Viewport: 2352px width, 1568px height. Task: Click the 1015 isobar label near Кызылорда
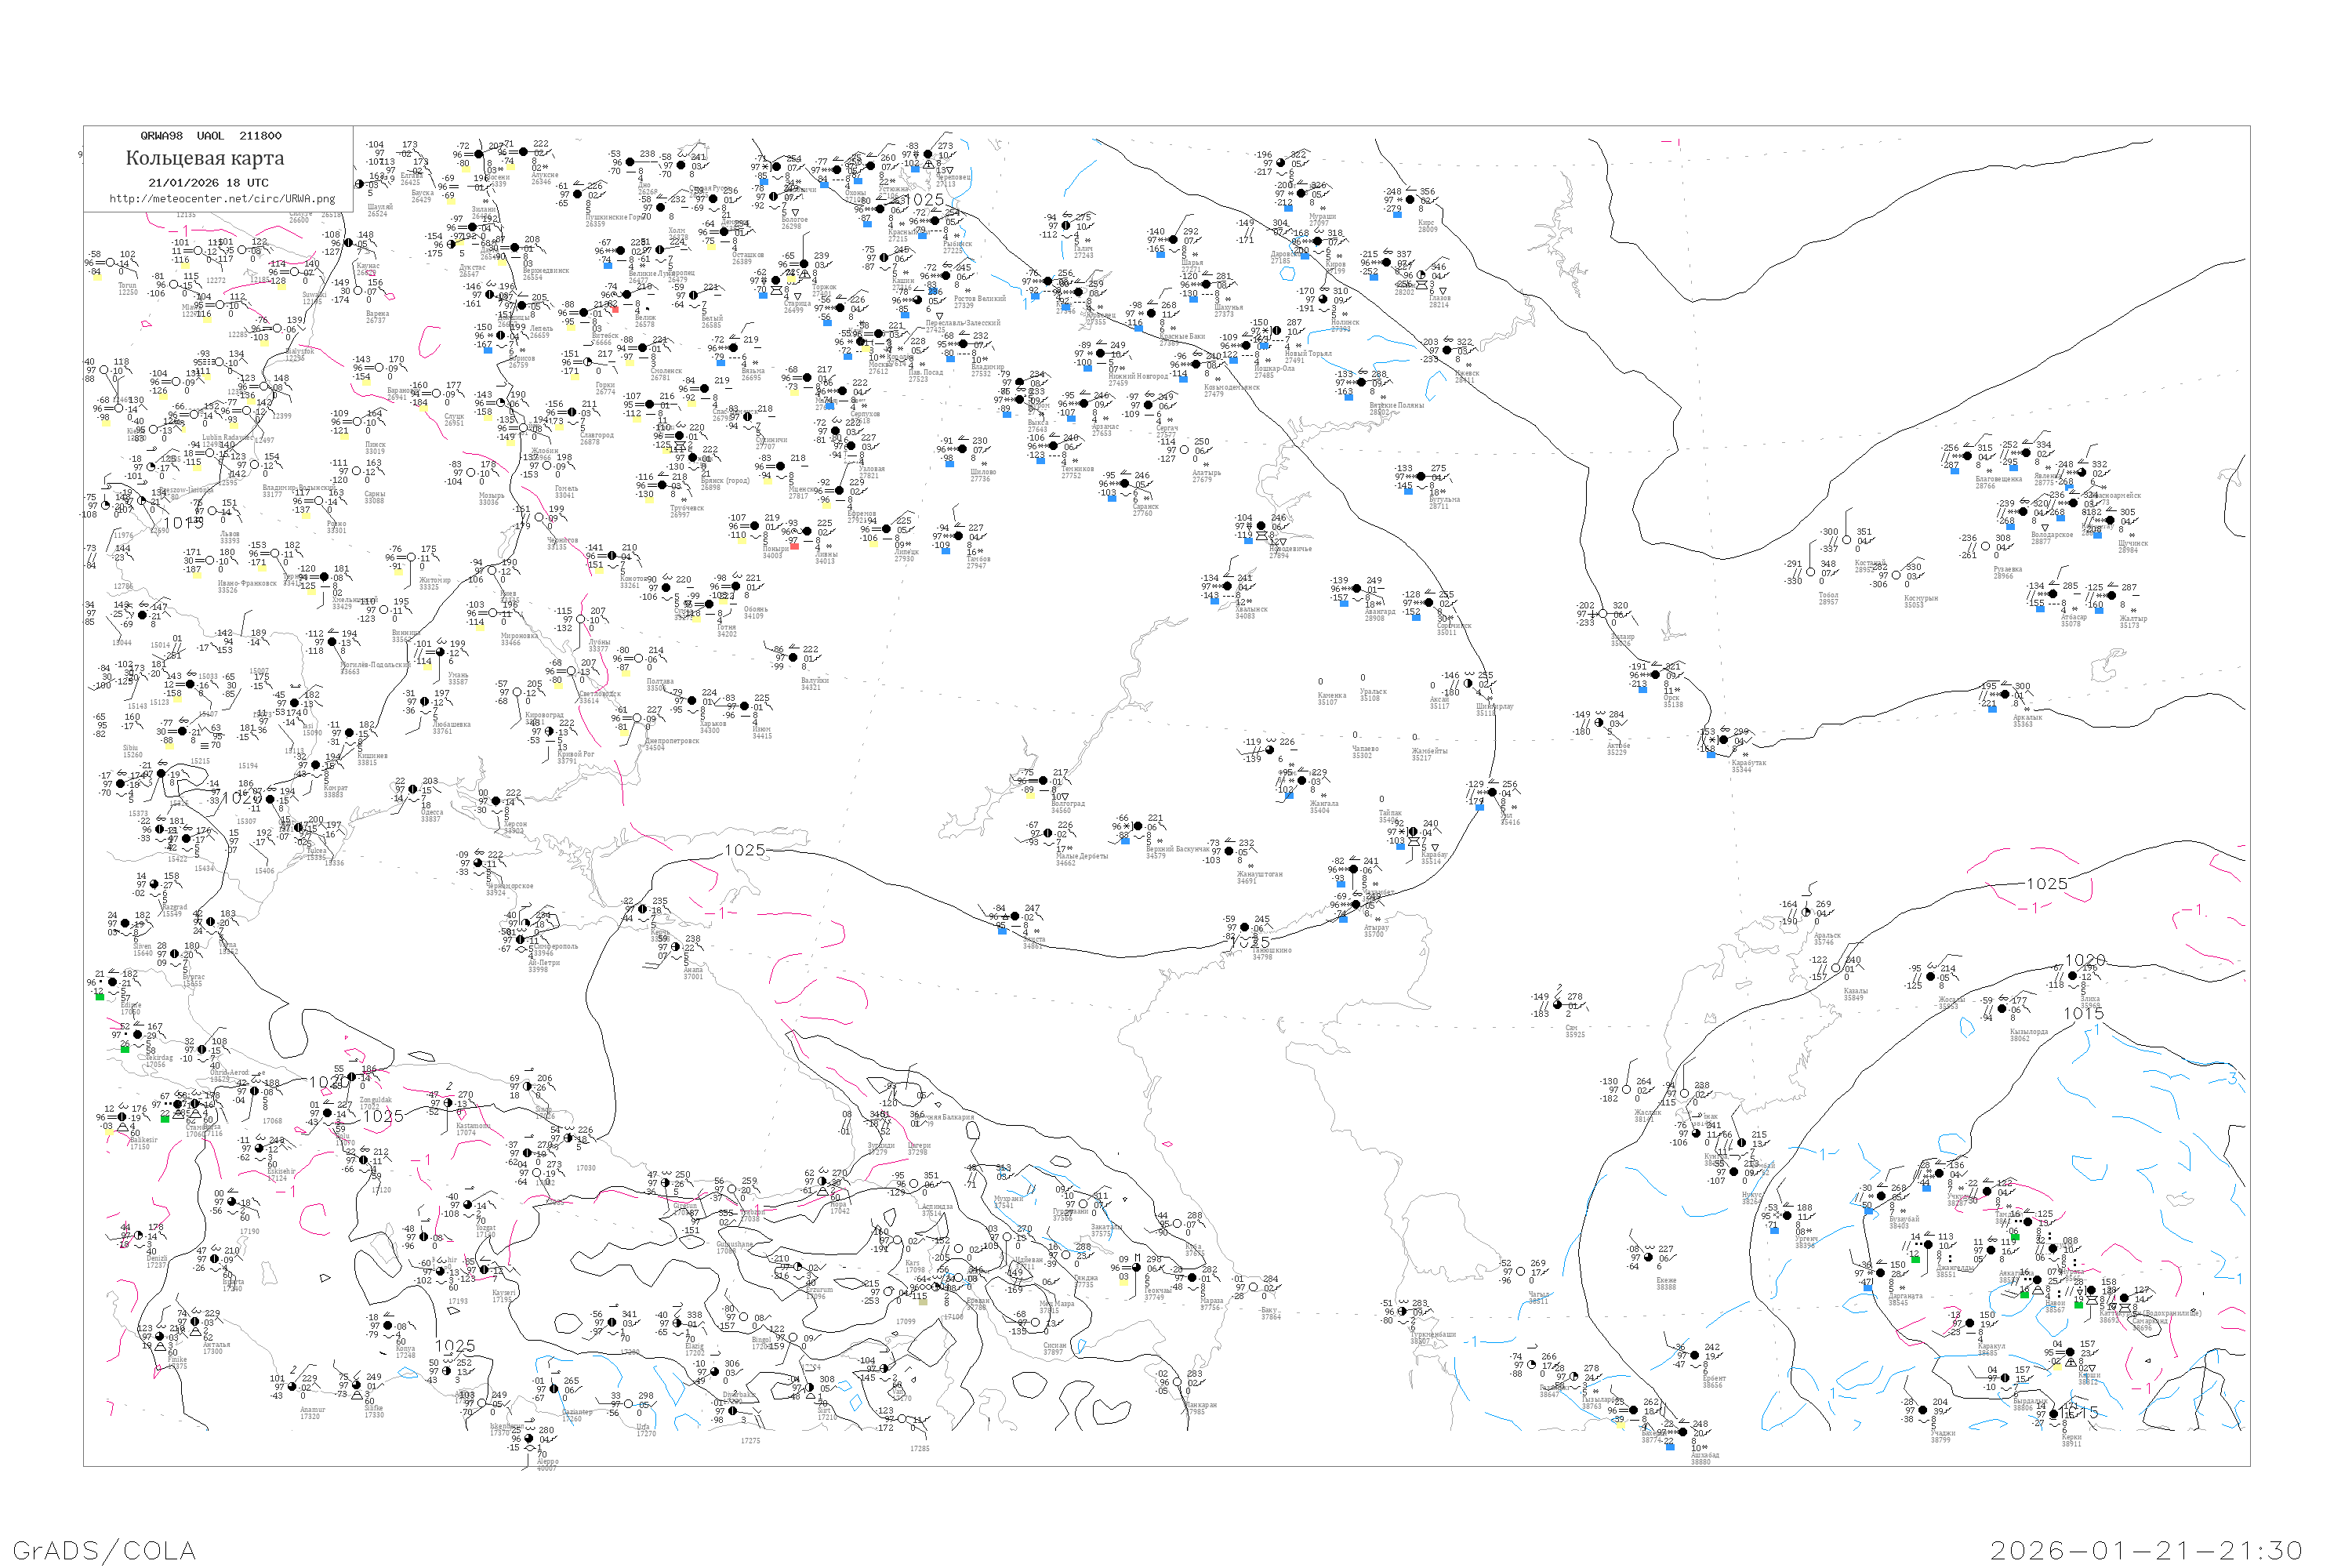click(x=2083, y=1014)
